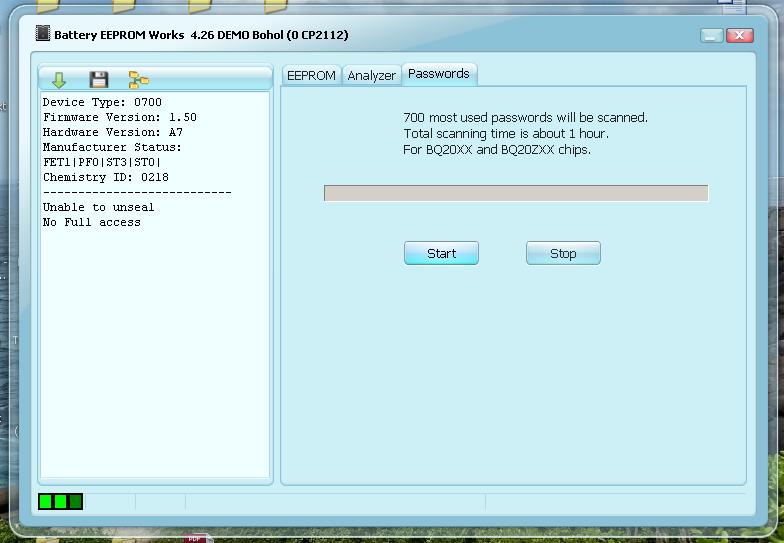Click the 'Firmware Version: 1.50' line

tap(119, 117)
